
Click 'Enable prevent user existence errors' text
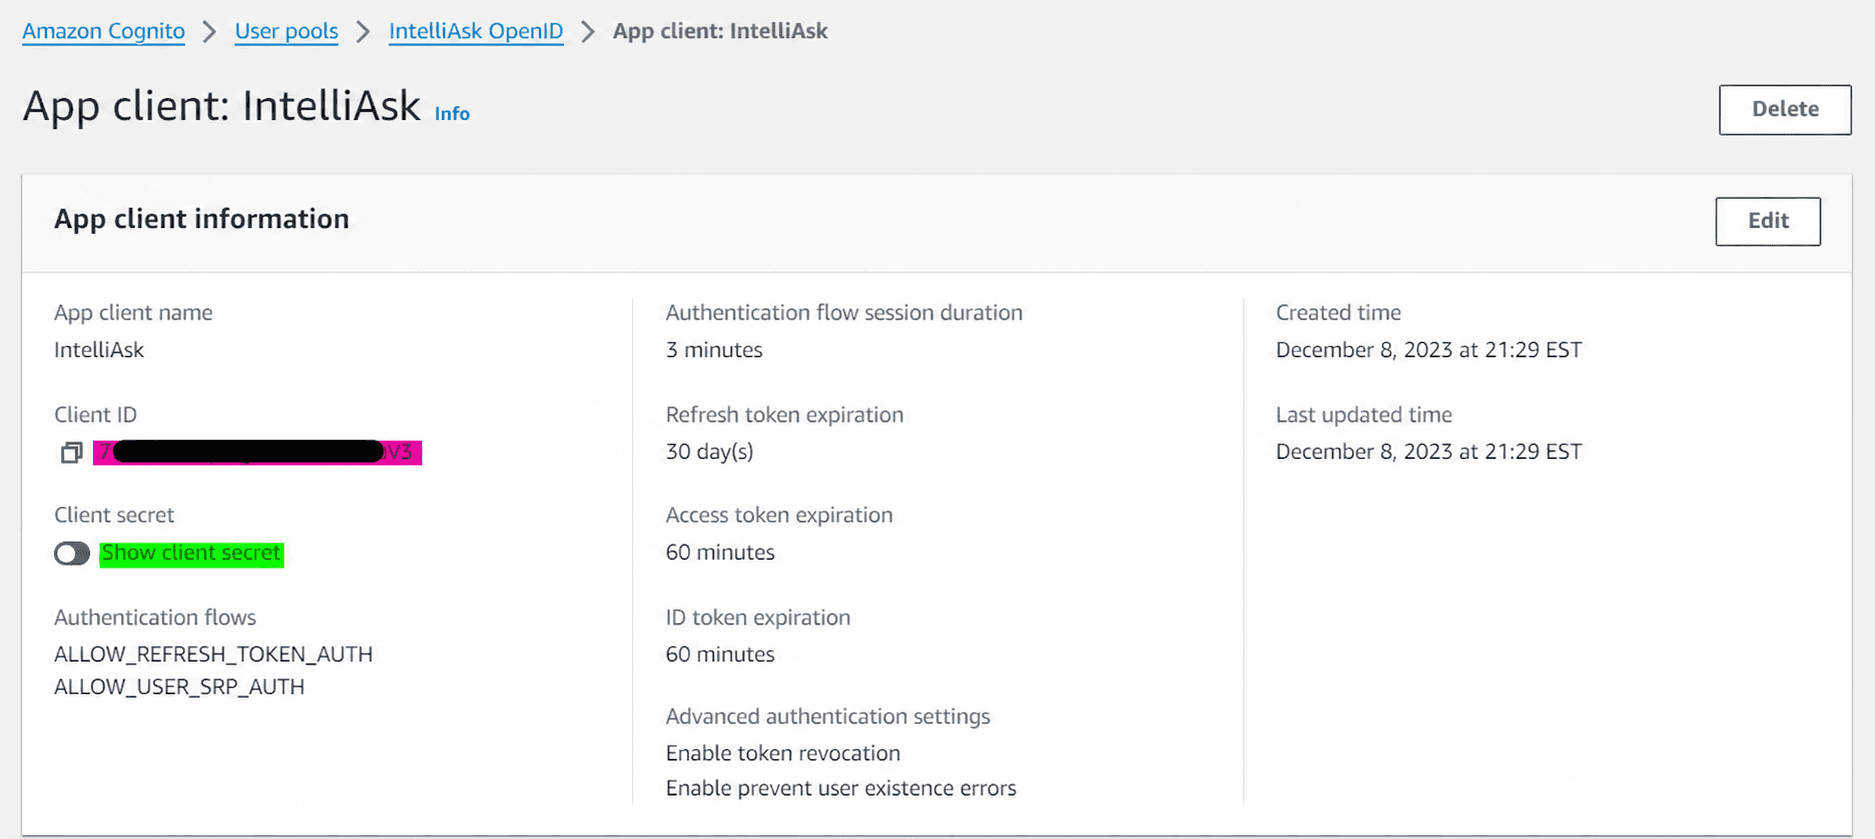(x=841, y=788)
